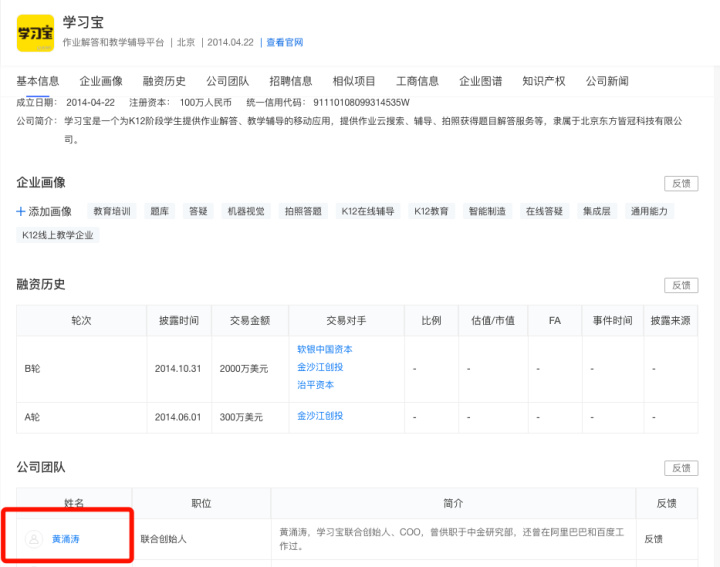
Task: Click 反馈 button in 公司团队 section
Action: 681,468
